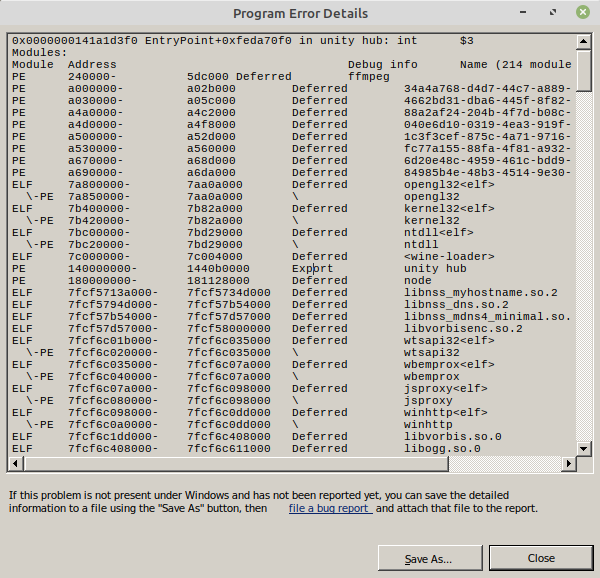The height and width of the screenshot is (578, 600).
Task: Click 'wbemprox<elf>' entry
Action: (449, 365)
